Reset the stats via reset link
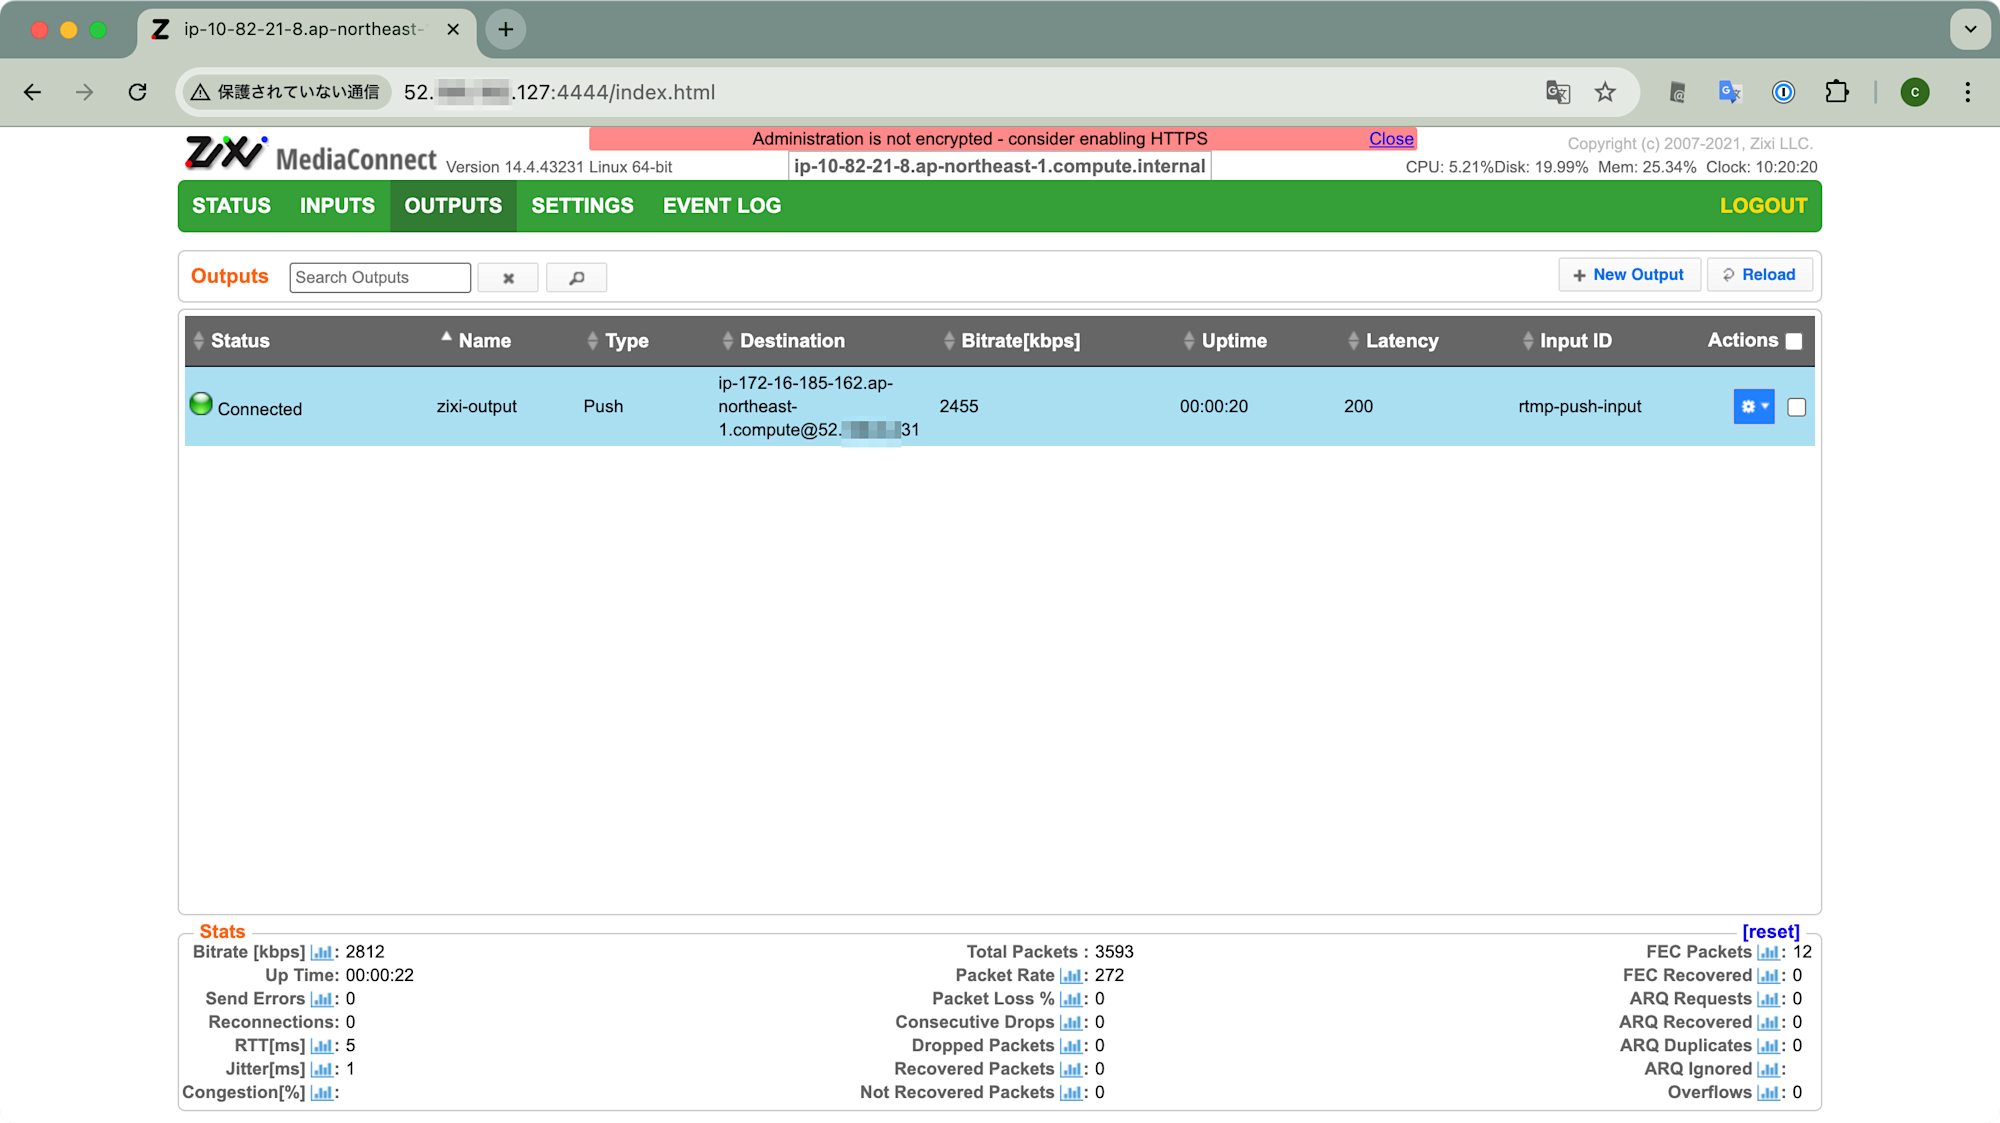The image size is (2000, 1123). point(1770,931)
